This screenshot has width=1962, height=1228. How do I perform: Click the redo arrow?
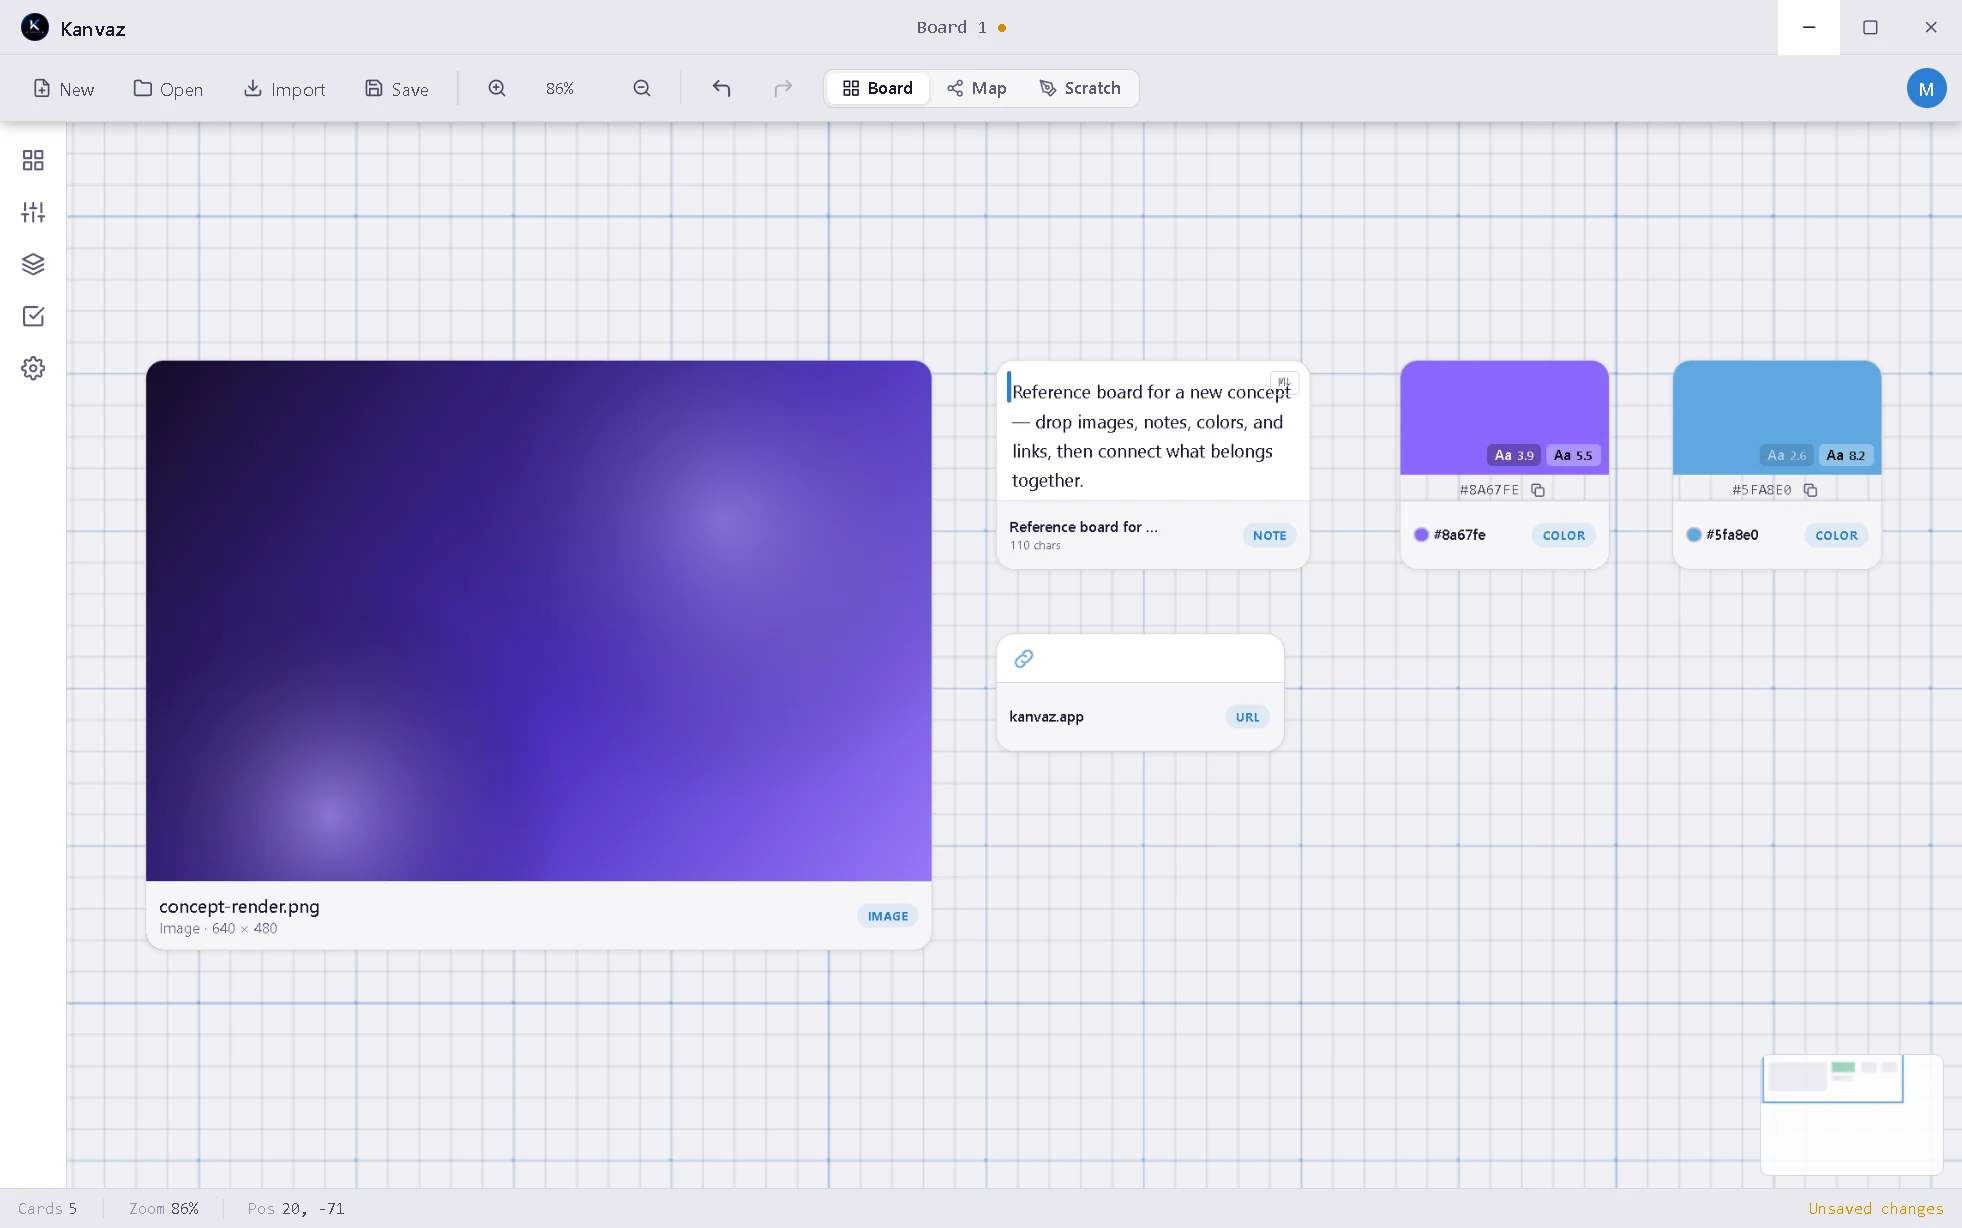pos(783,88)
